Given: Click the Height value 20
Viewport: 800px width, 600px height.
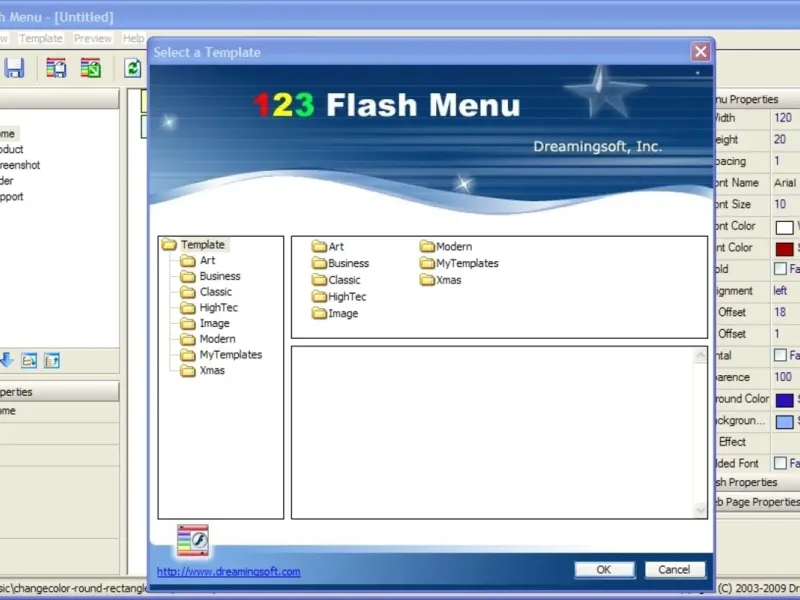Looking at the screenshot, I should tap(780, 139).
